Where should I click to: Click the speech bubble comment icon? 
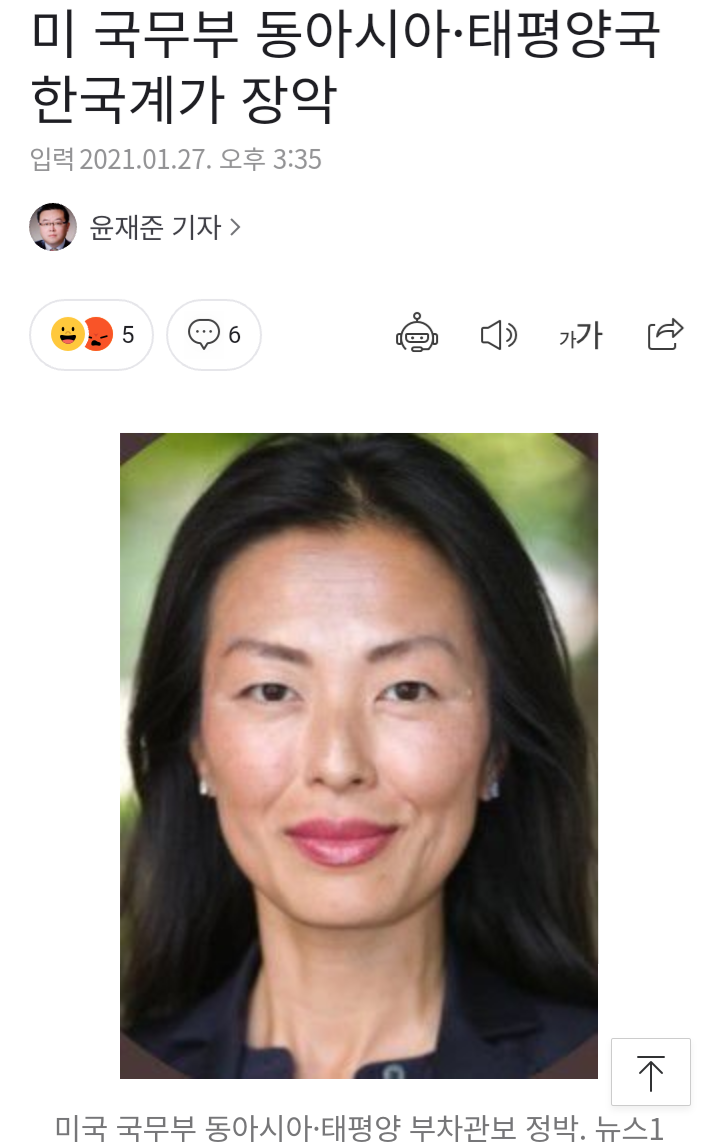coord(203,335)
